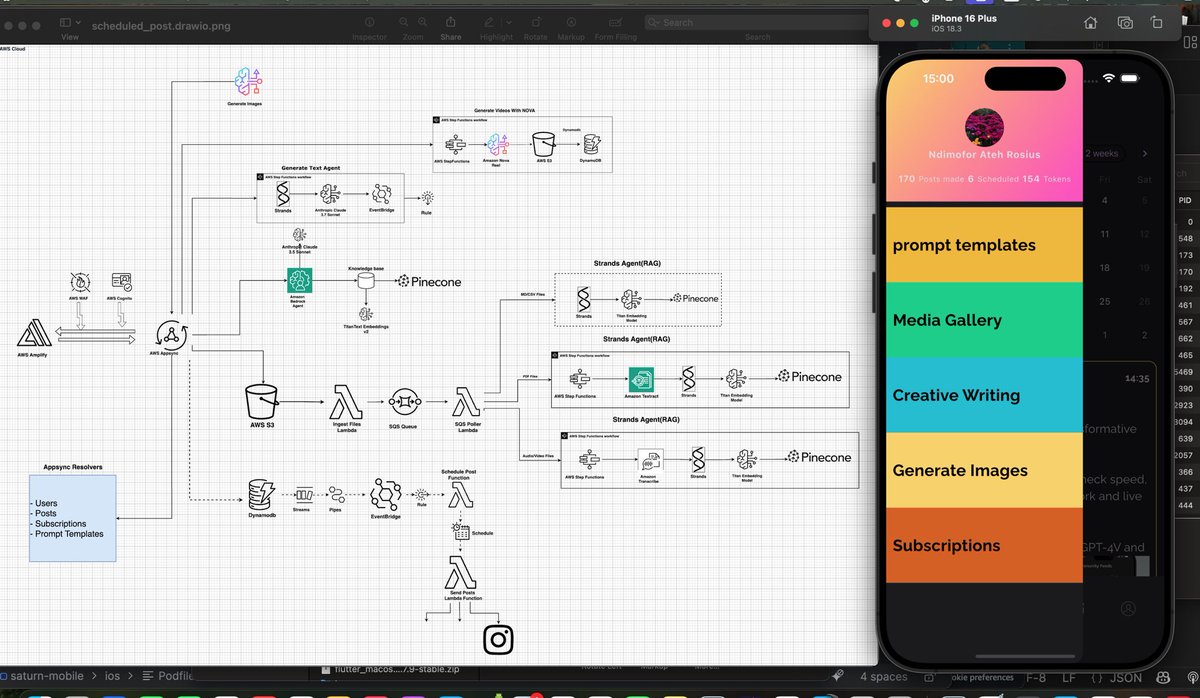Click the Zoom out magnifier in Preview
The width and height of the screenshot is (1200, 698).
(404, 22)
